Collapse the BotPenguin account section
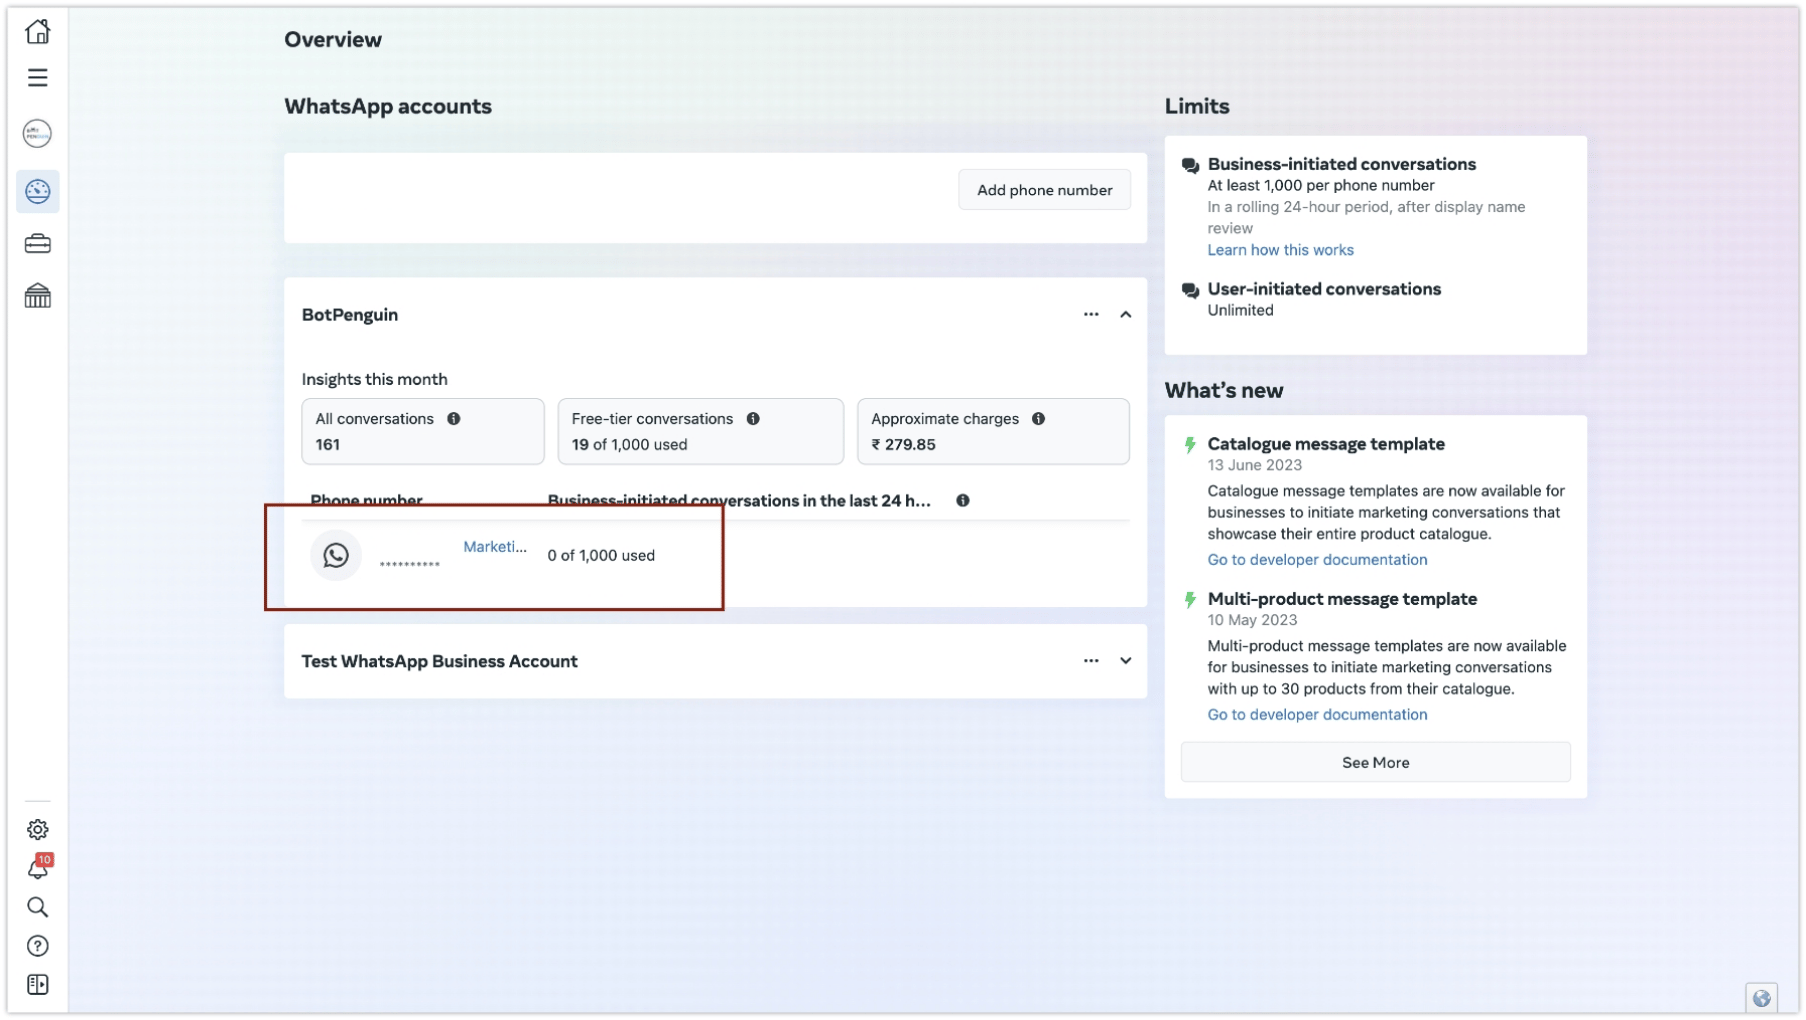1806x1020 pixels. click(1125, 315)
